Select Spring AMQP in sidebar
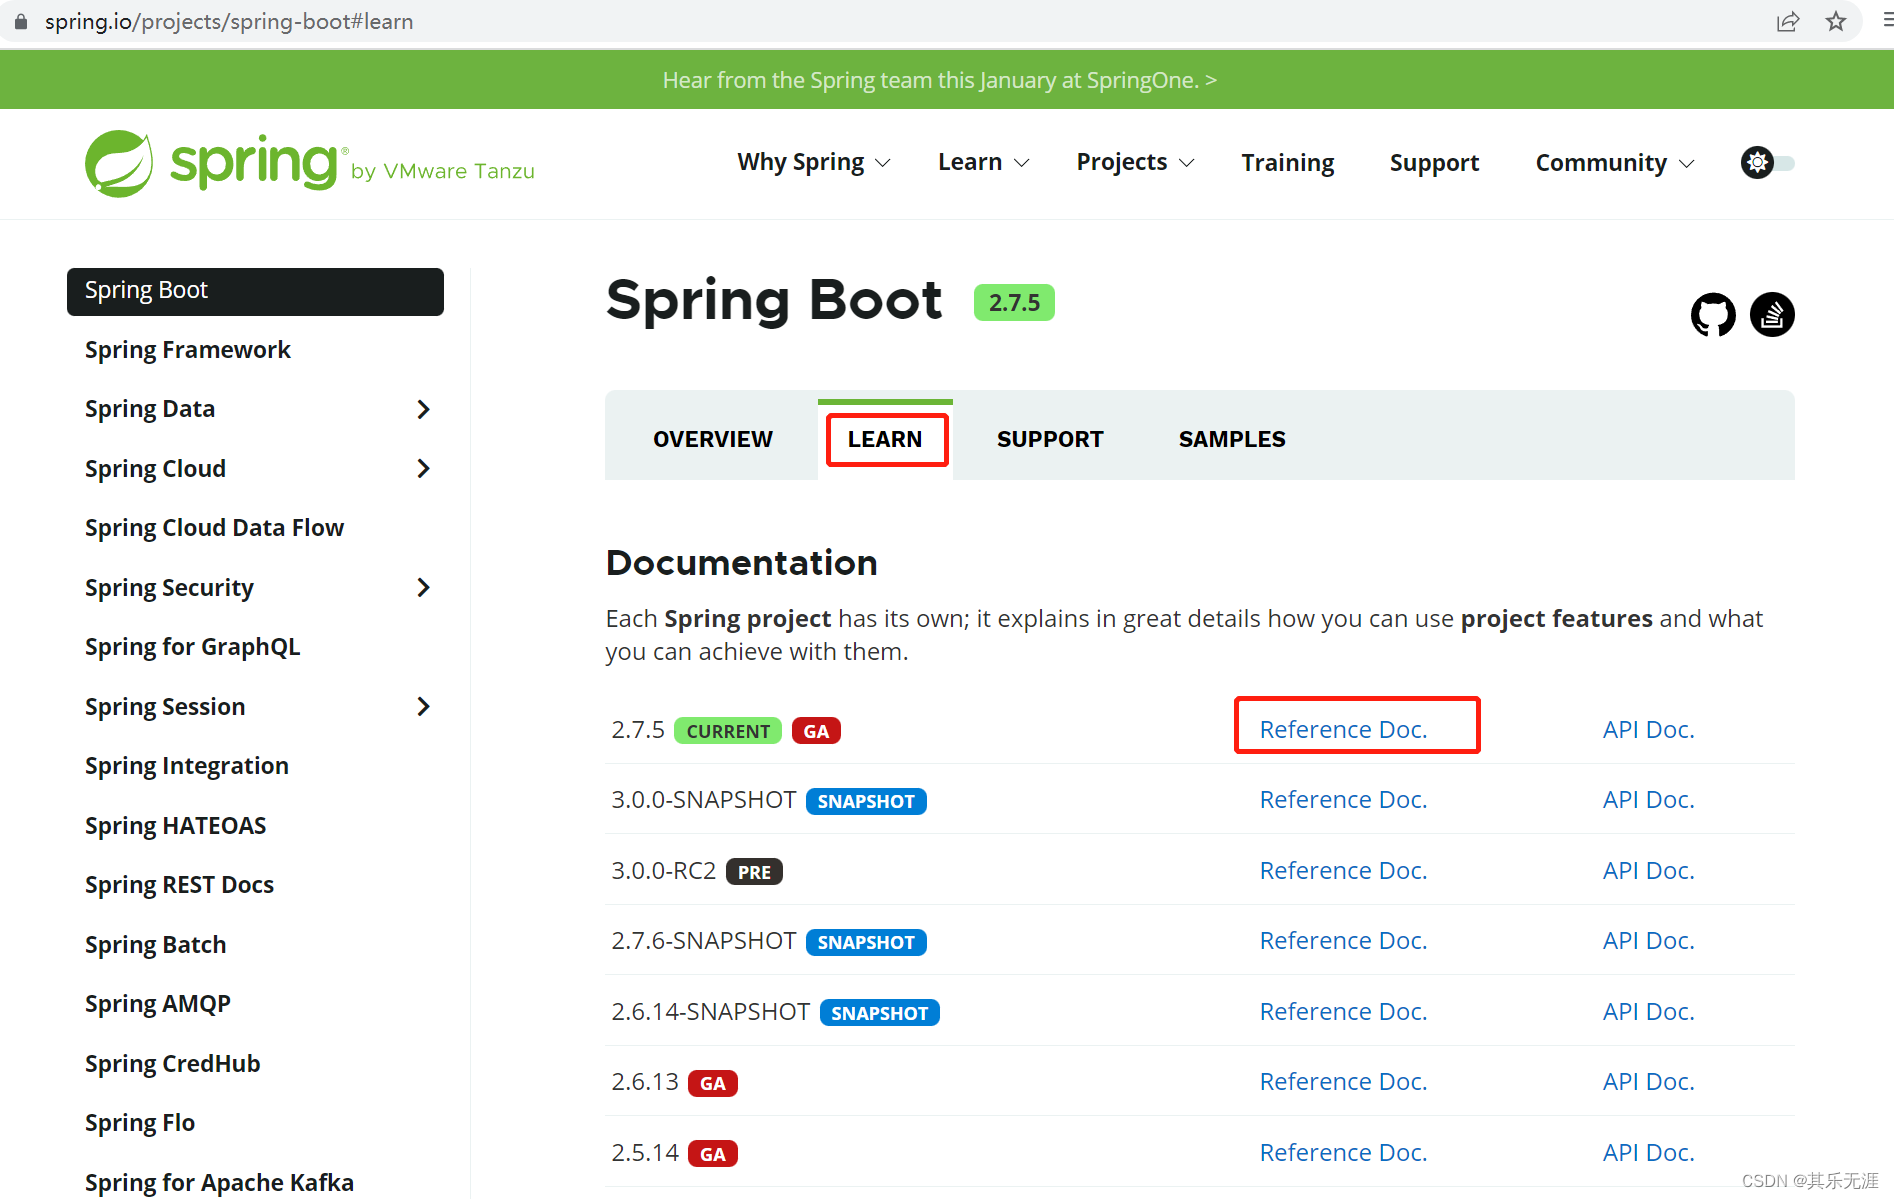This screenshot has width=1894, height=1199. point(157,1004)
